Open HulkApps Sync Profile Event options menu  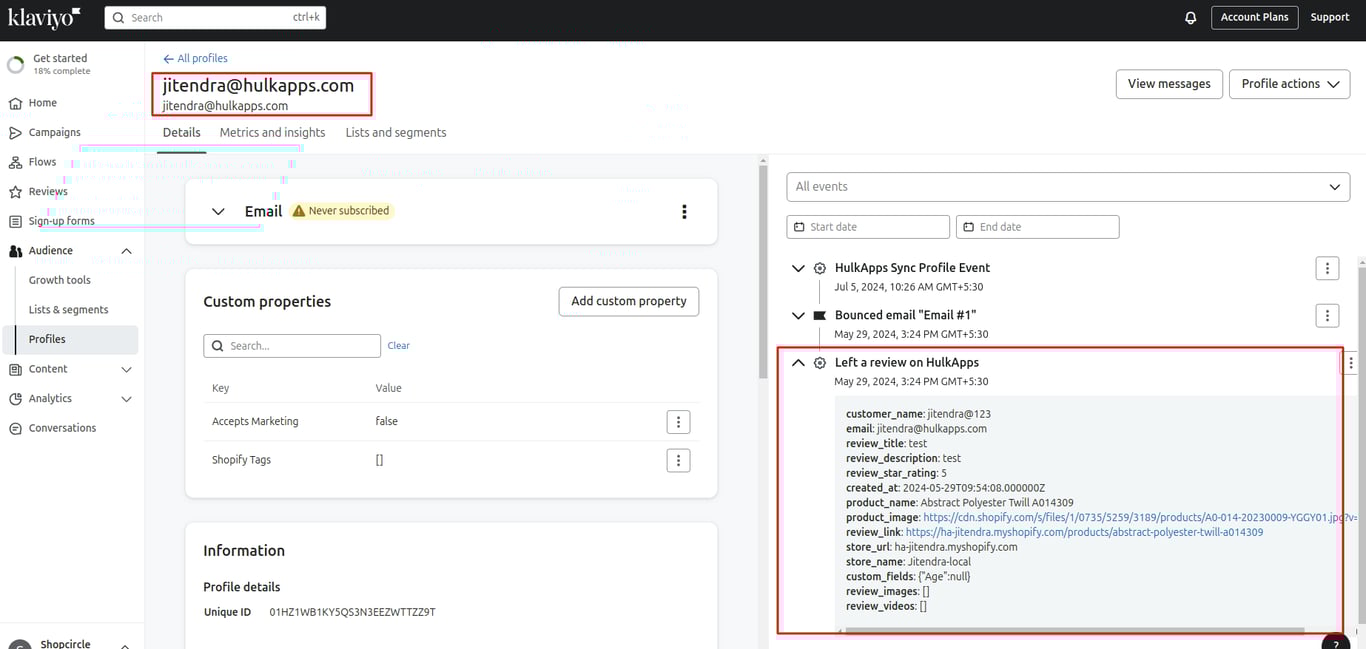pos(1327,268)
